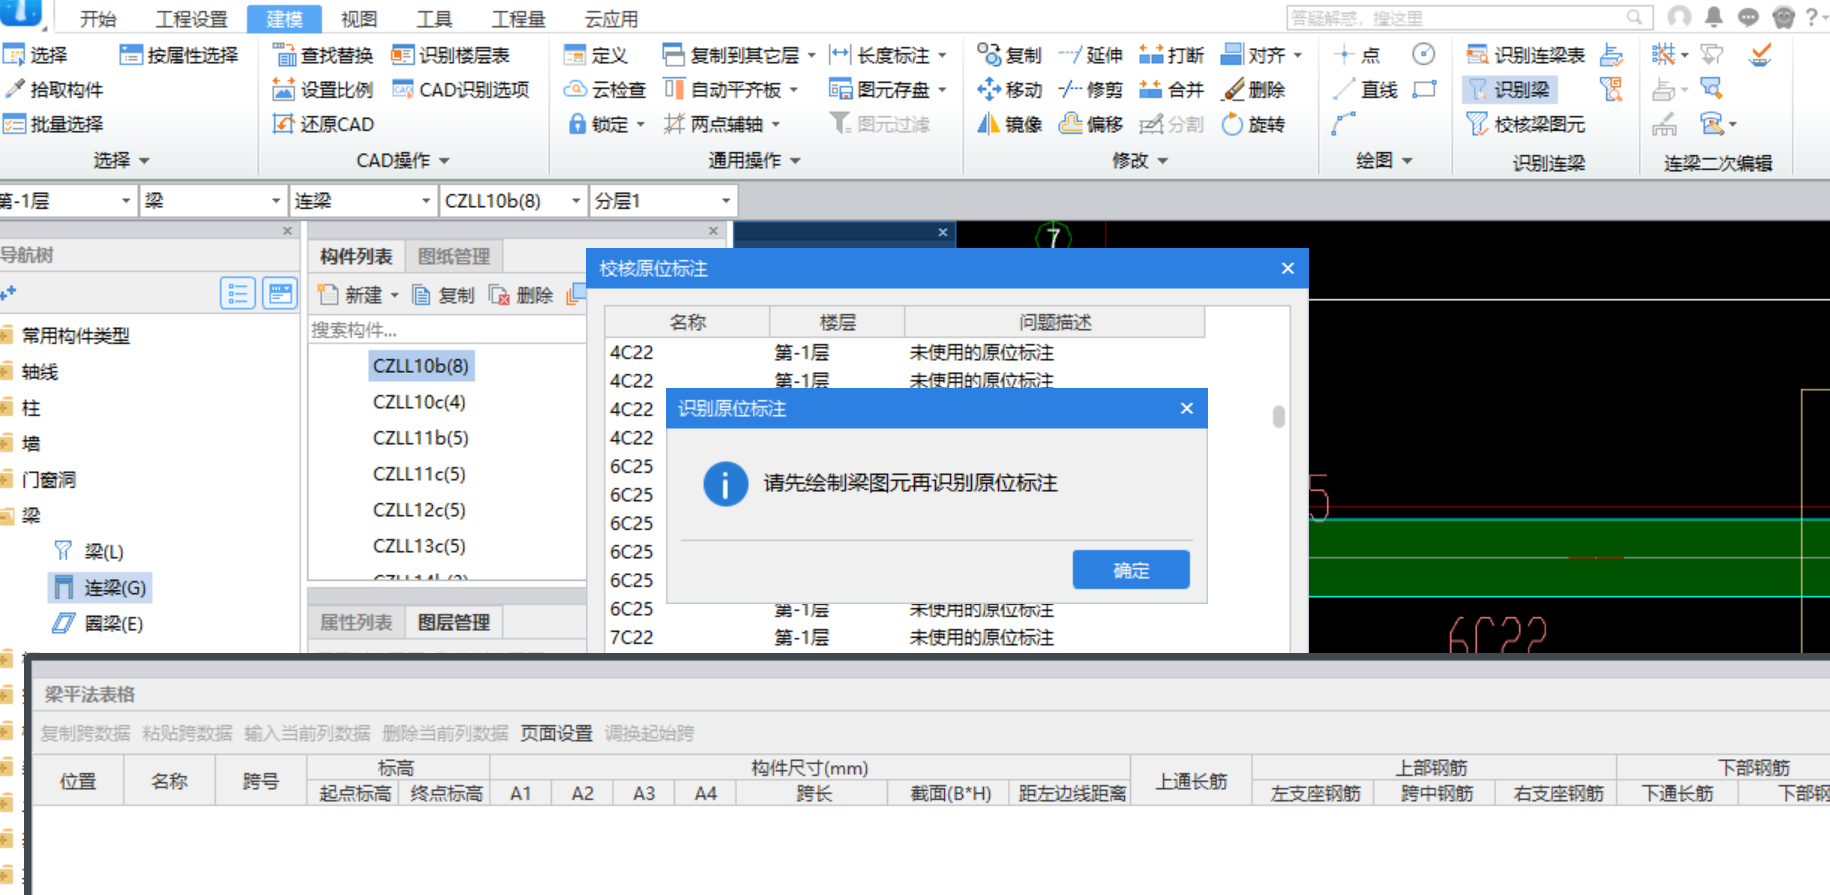Click 批量选择 tool
Viewport: 1830px width, 895px height.
54,124
